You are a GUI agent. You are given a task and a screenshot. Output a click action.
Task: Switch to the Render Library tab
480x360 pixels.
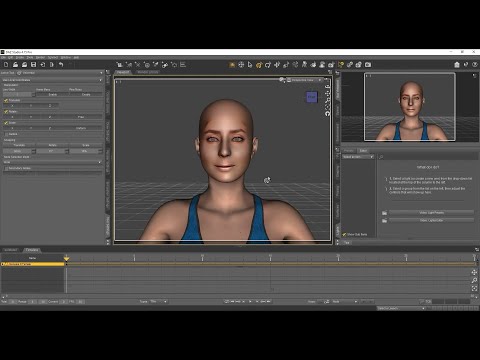click(x=148, y=72)
